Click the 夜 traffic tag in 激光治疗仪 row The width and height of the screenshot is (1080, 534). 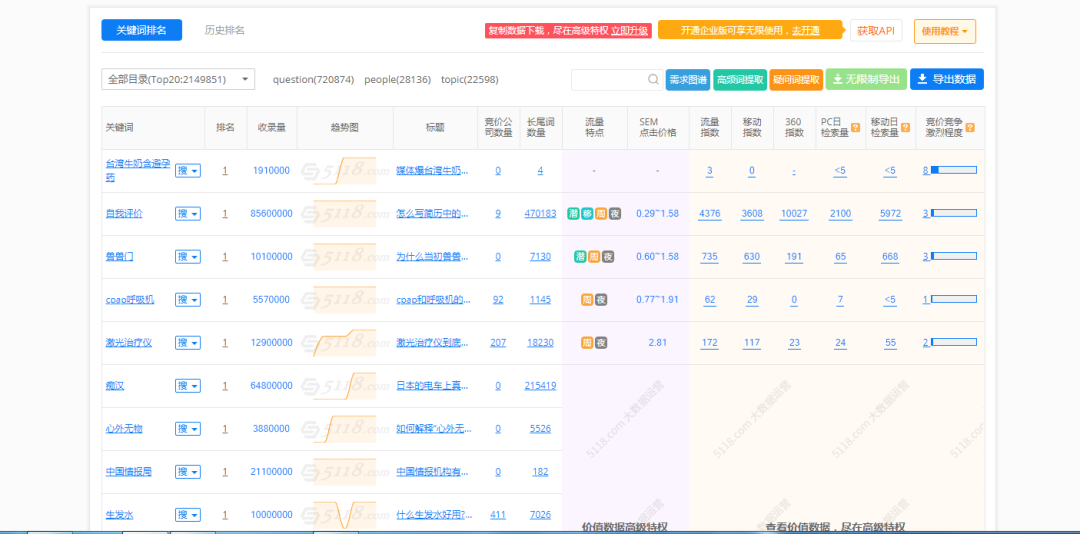[x=601, y=343]
